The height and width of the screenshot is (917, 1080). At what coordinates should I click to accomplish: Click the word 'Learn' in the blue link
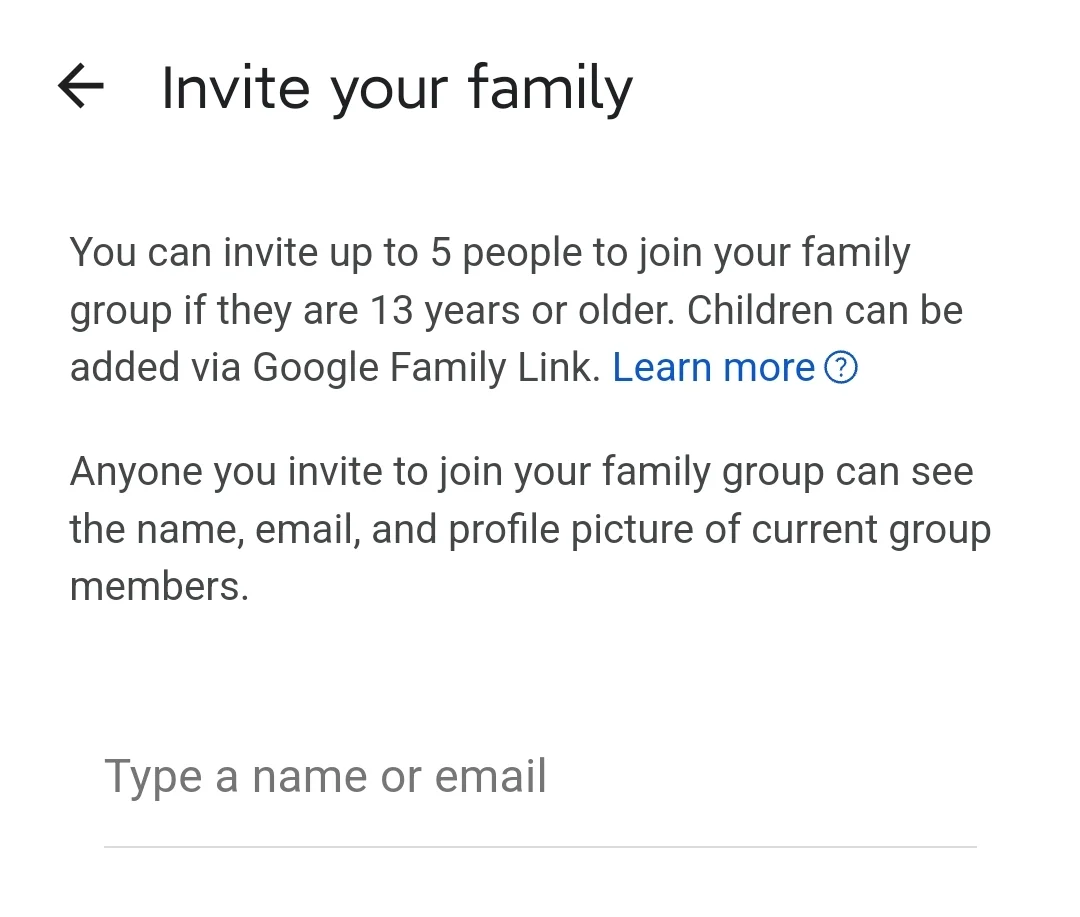(662, 367)
